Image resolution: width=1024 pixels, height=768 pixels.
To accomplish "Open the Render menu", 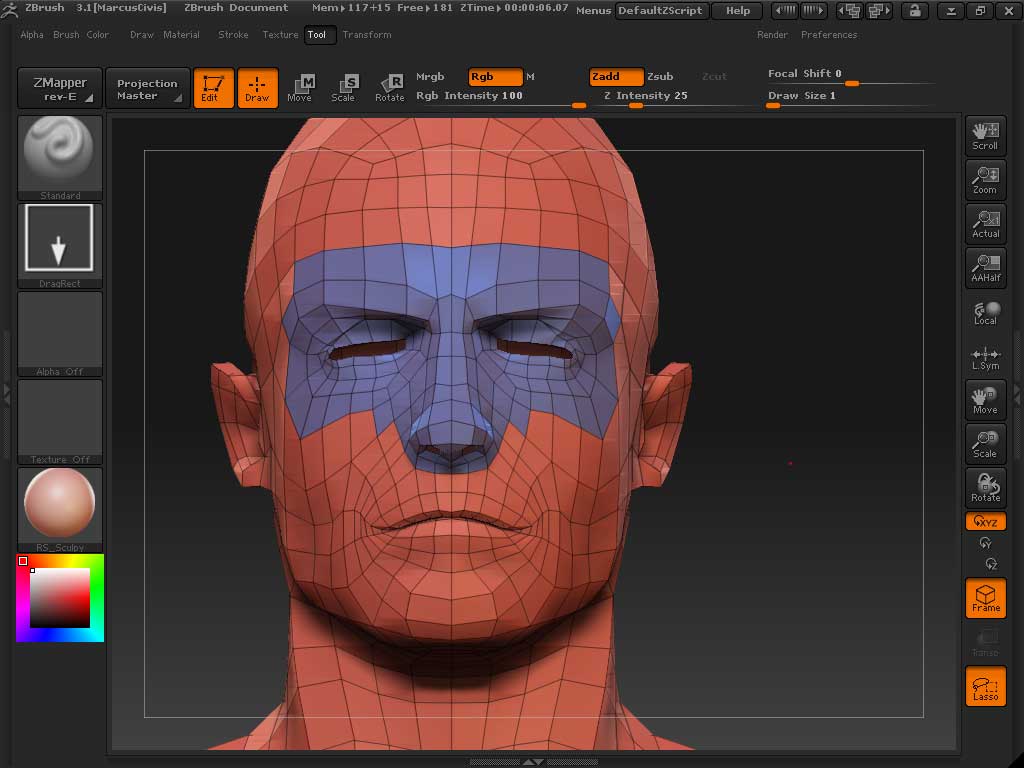I will [773, 35].
